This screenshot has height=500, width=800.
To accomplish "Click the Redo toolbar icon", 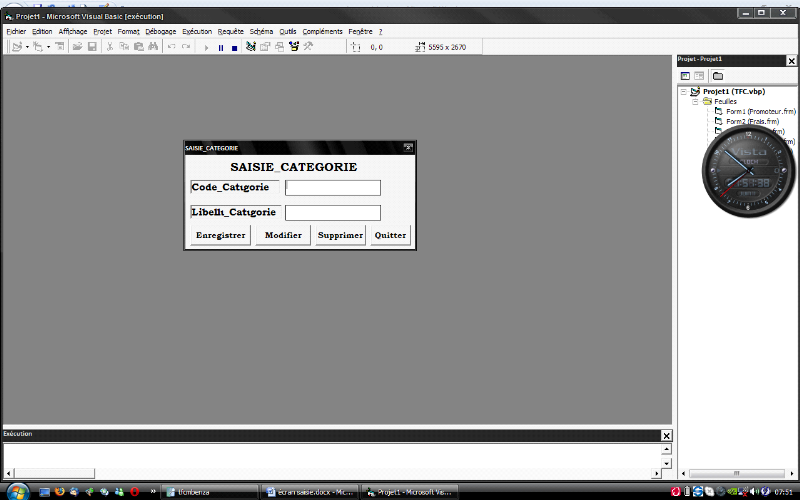I will [x=186, y=47].
